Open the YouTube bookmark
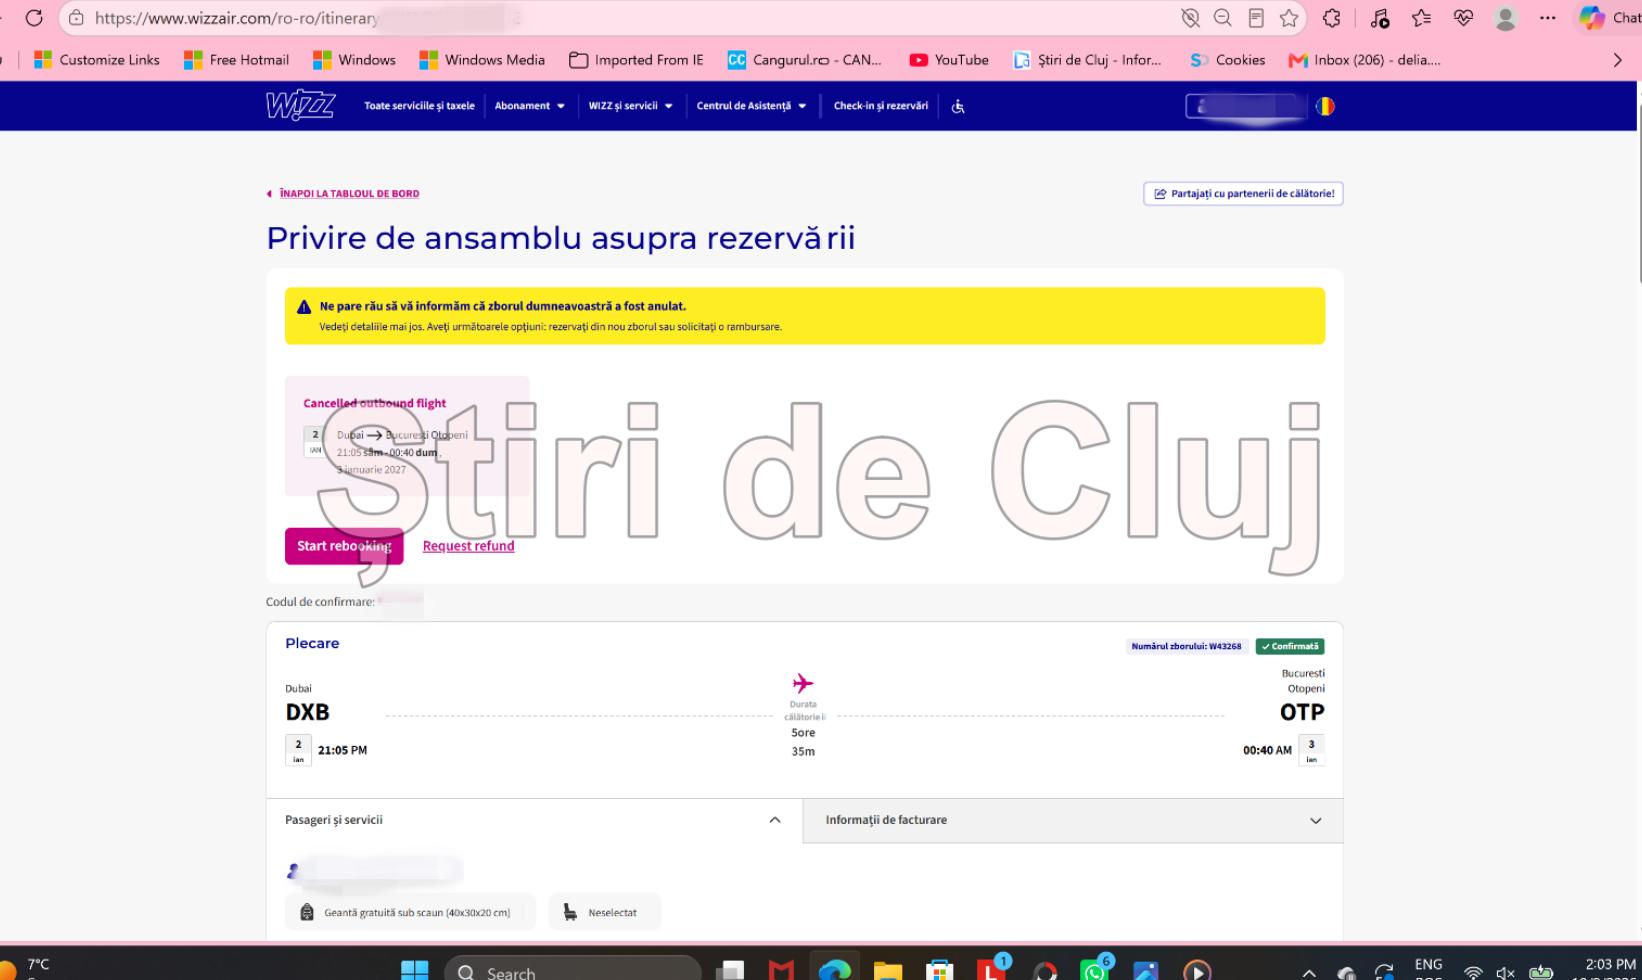 click(x=949, y=60)
